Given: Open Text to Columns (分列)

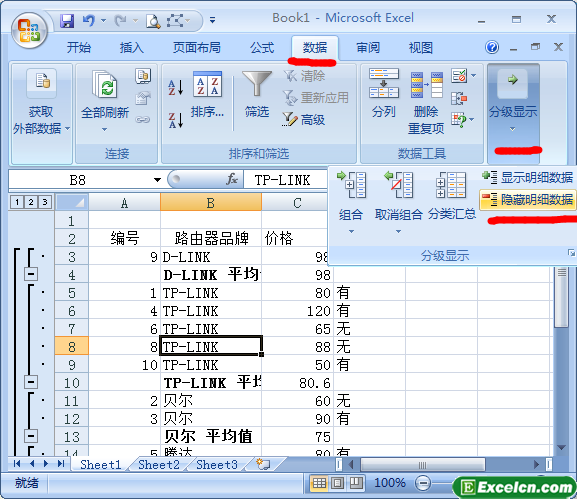Looking at the screenshot, I should [x=384, y=94].
